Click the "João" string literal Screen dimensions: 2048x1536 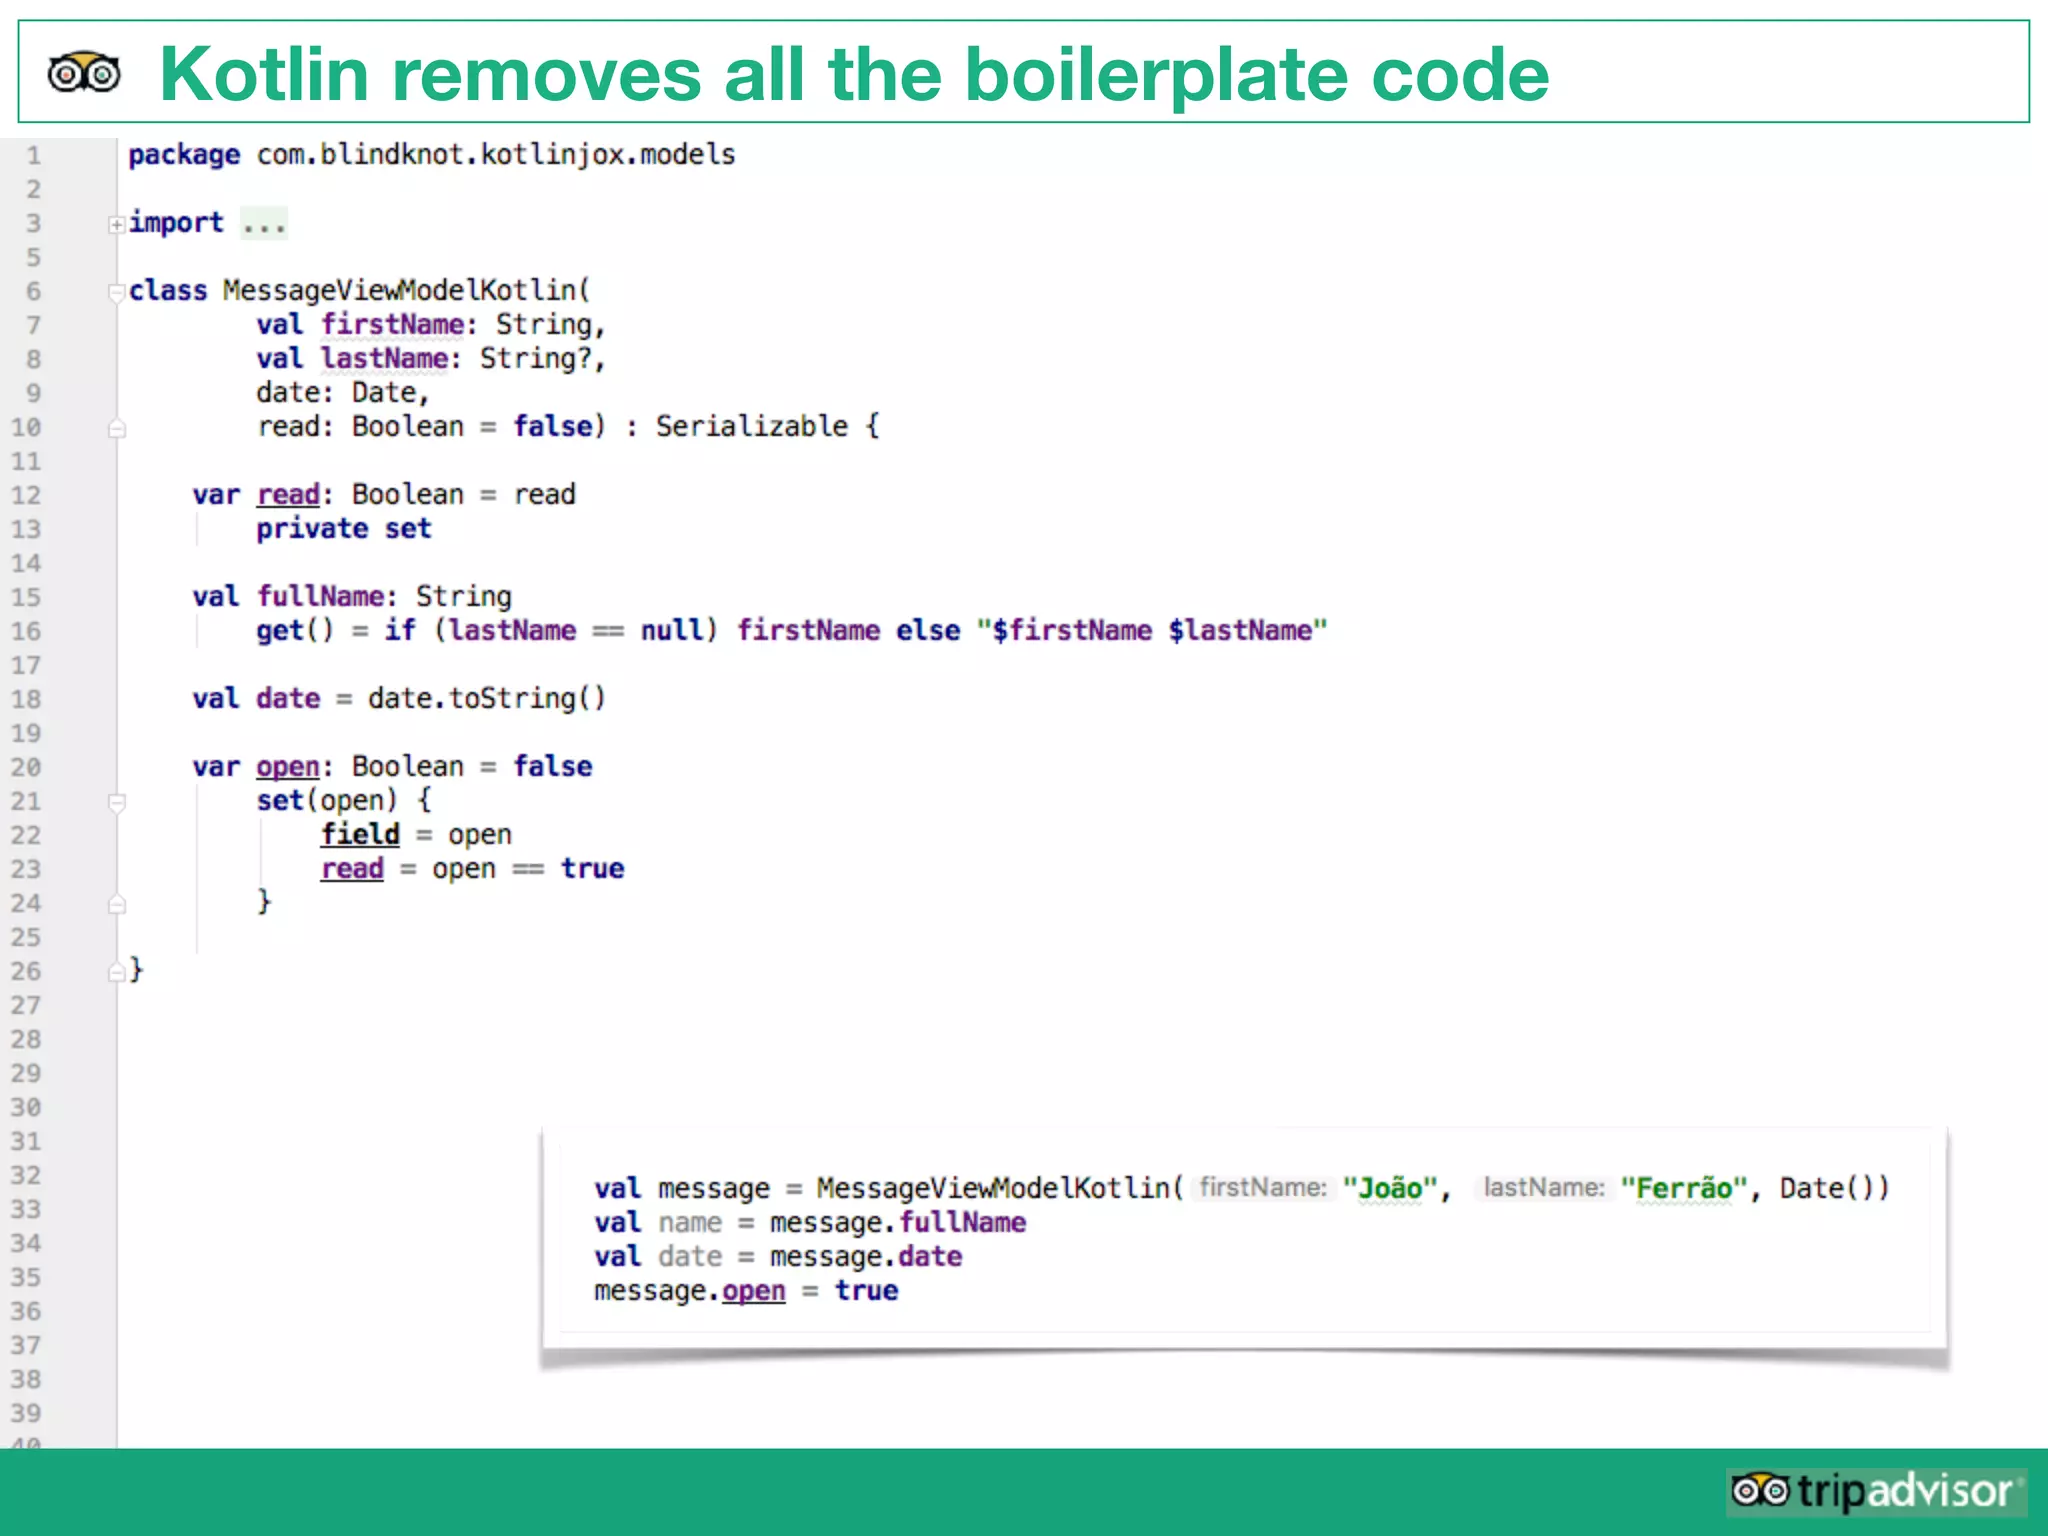(1389, 1188)
